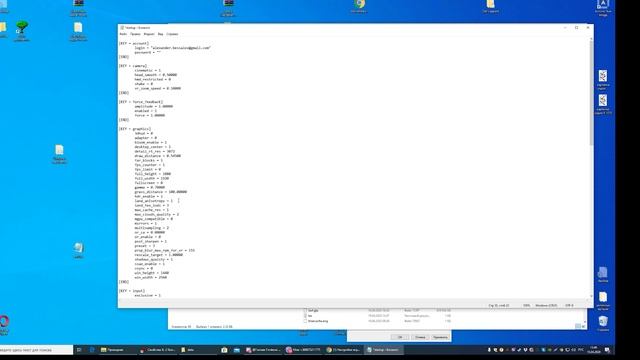The width and height of the screenshot is (640, 360).
Task: Open the Файл menu in Notepad
Action: (123, 34)
